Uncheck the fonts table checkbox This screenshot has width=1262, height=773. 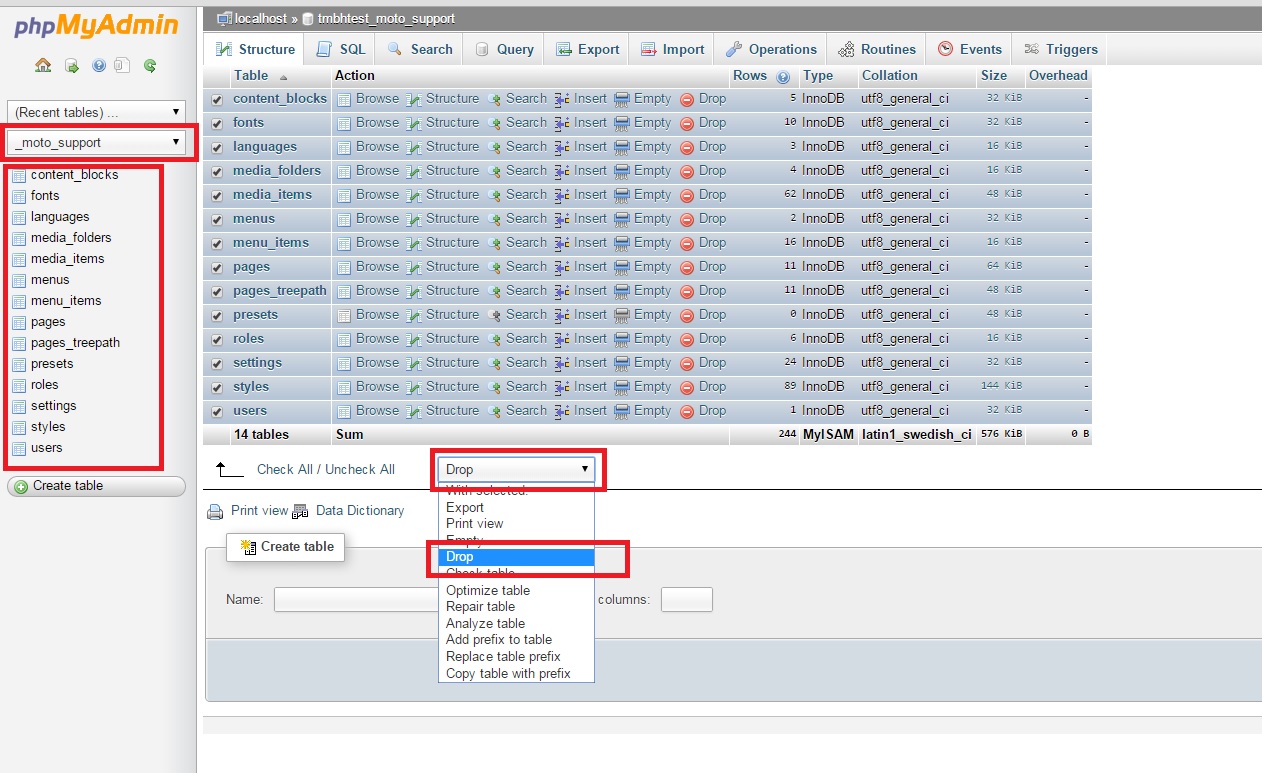pyautogui.click(x=217, y=123)
